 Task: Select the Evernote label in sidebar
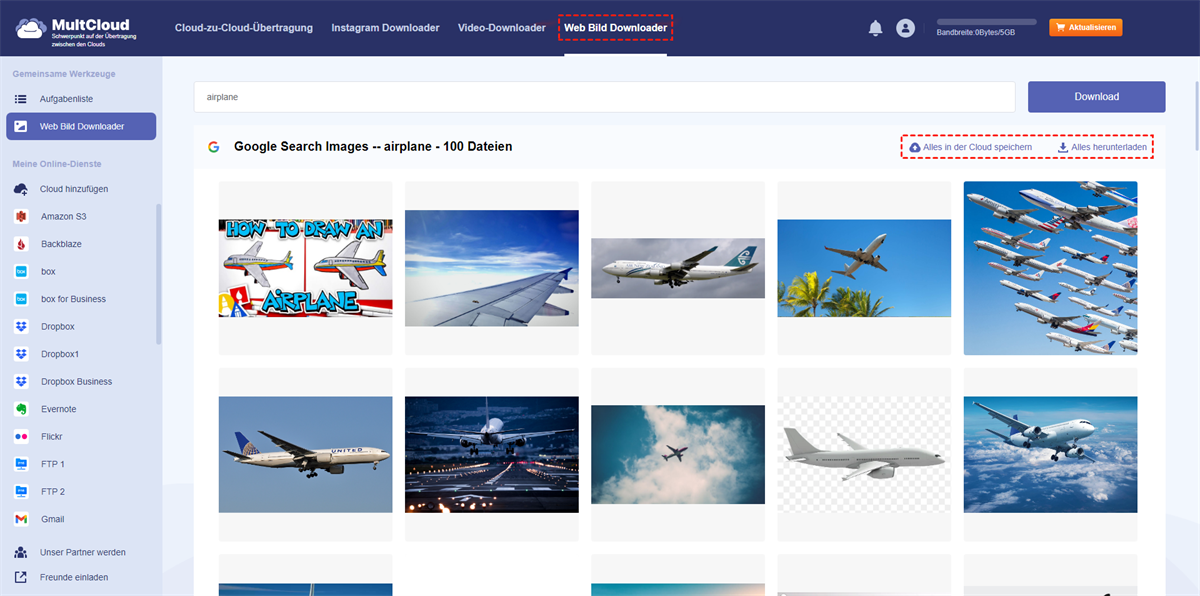[59, 409]
